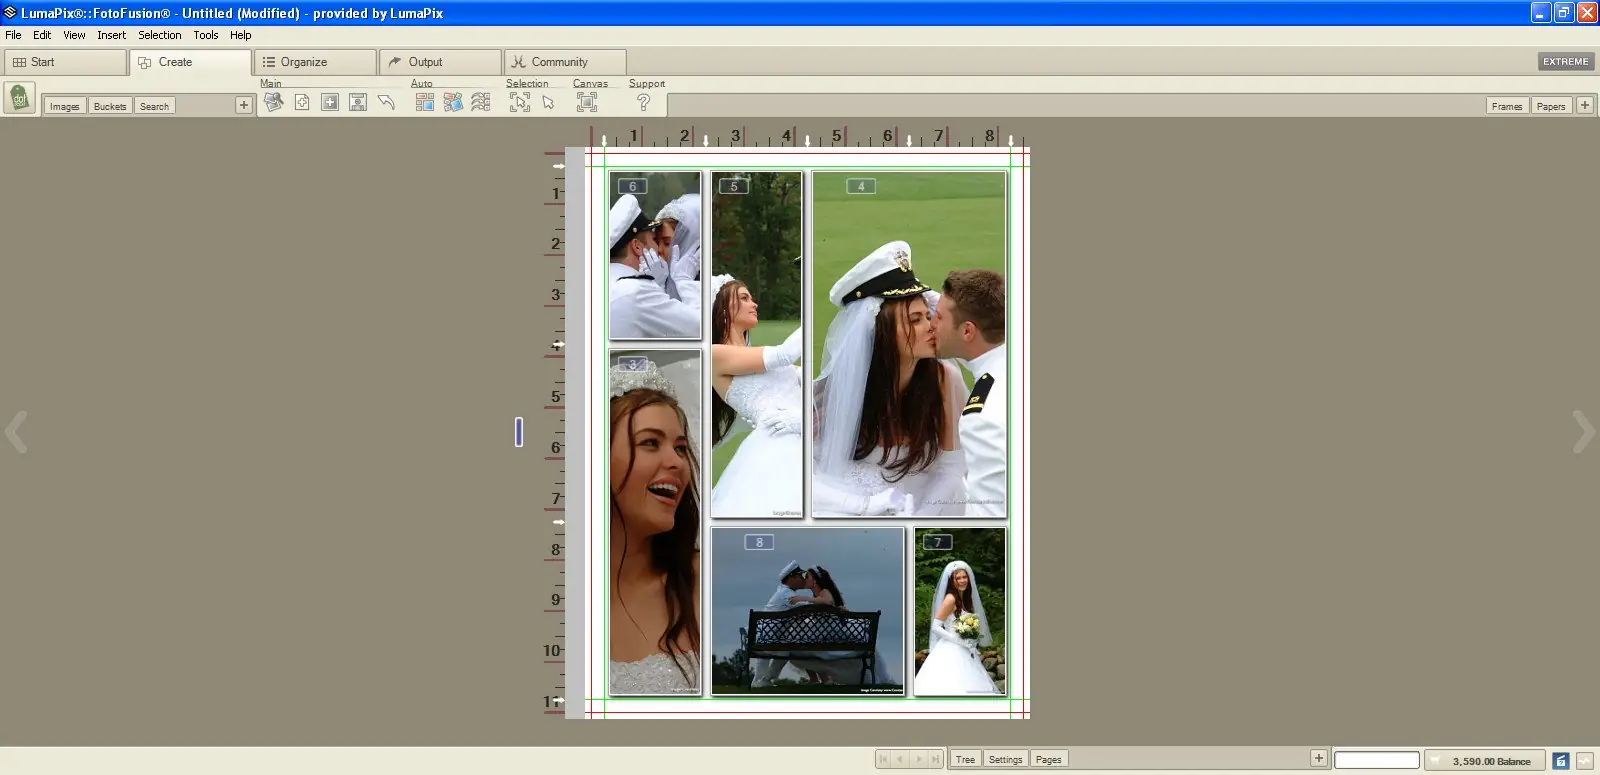Click the first Auto layout grid icon

pyautogui.click(x=425, y=102)
